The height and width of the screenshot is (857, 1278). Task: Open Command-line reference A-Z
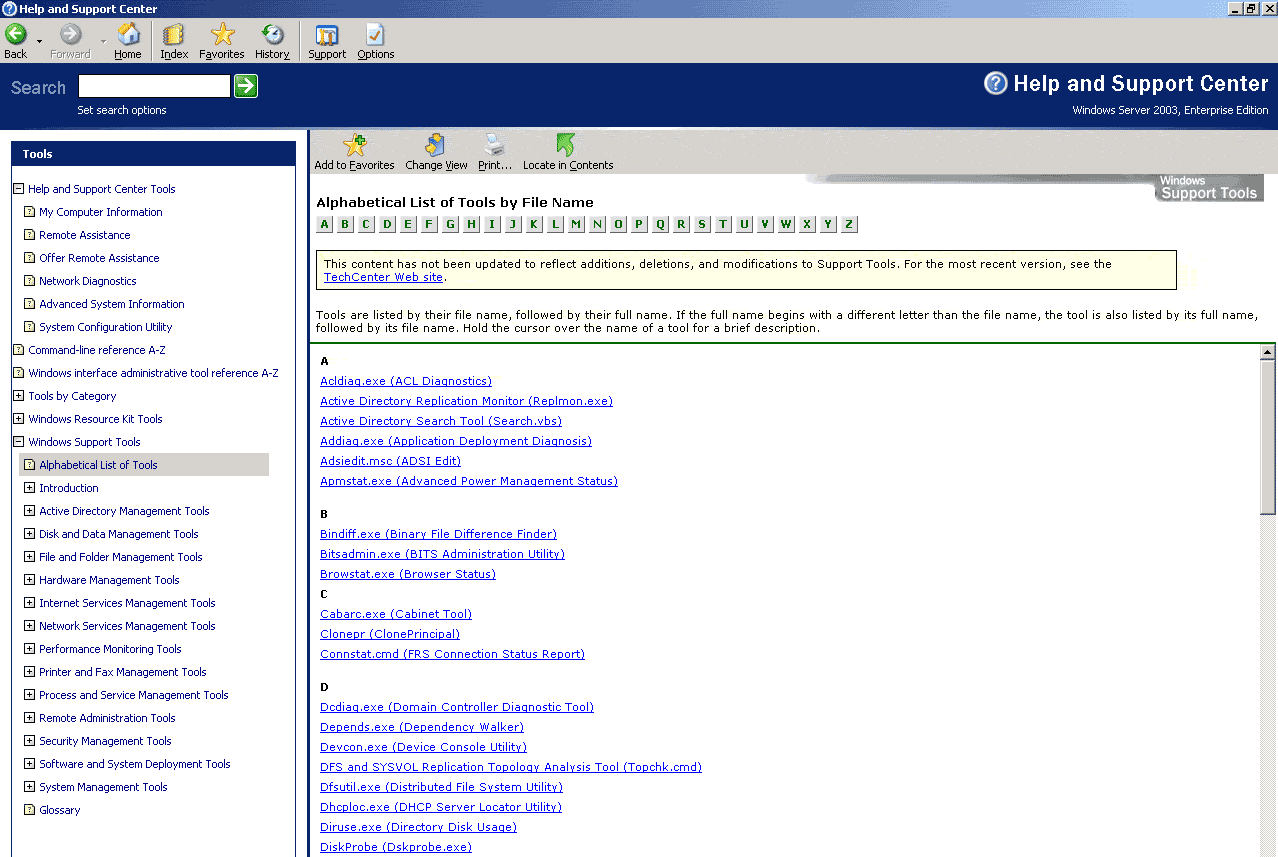point(96,350)
